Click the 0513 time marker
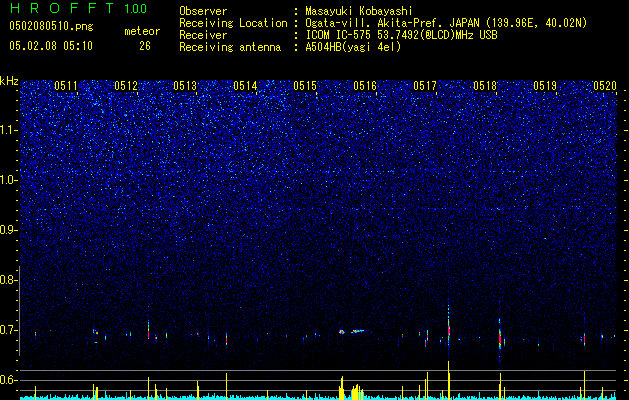The image size is (629, 400). click(185, 86)
